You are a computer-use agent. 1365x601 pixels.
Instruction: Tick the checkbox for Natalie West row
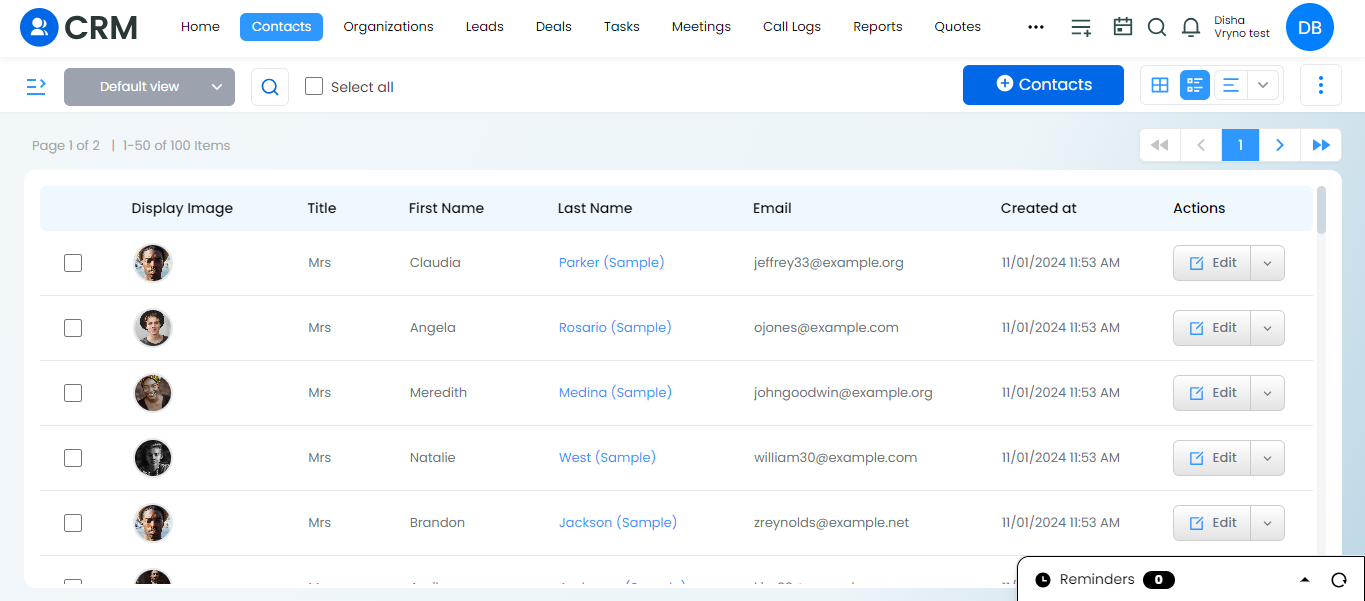point(73,458)
